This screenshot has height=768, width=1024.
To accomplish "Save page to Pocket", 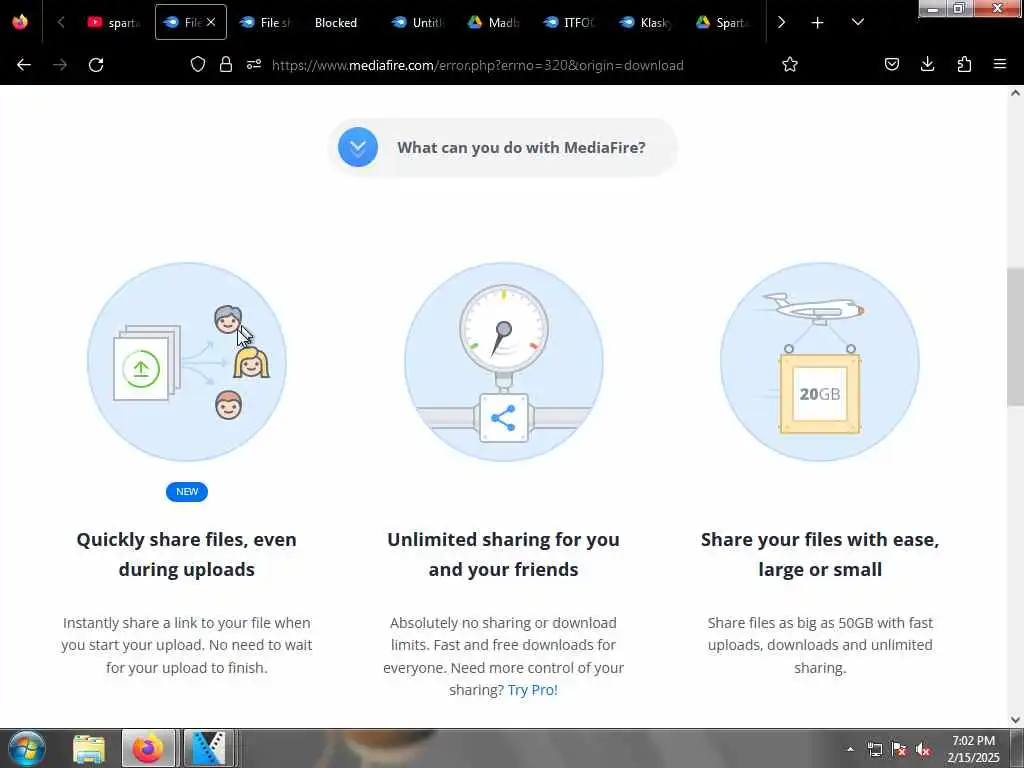I will point(891,65).
